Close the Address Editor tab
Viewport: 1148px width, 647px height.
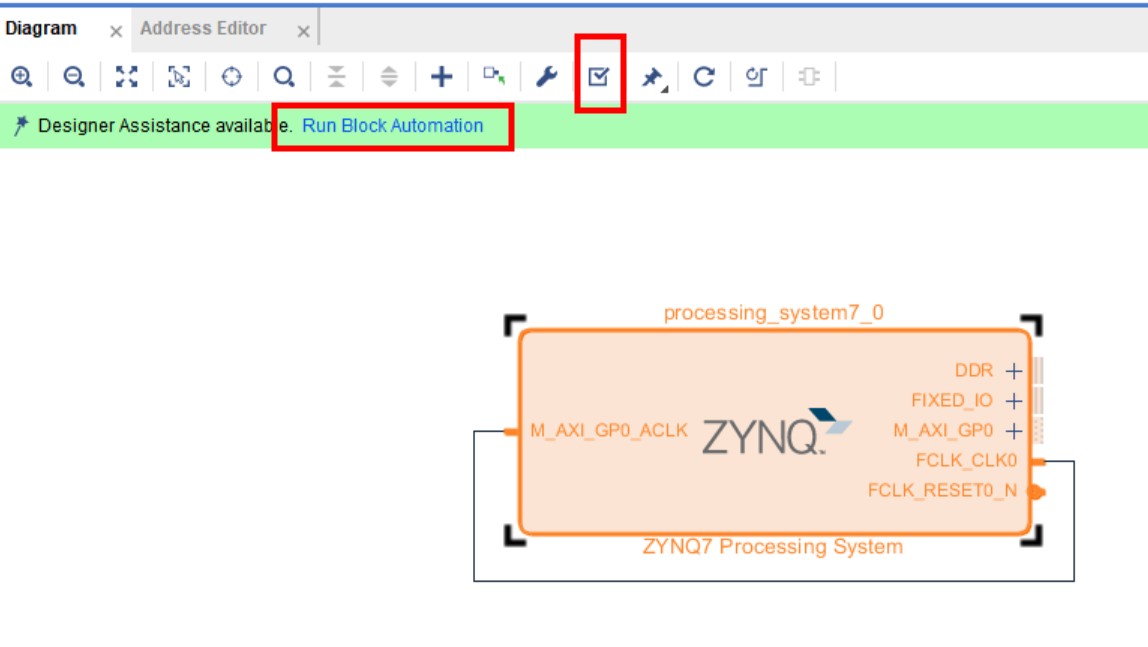pyautogui.click(x=303, y=31)
